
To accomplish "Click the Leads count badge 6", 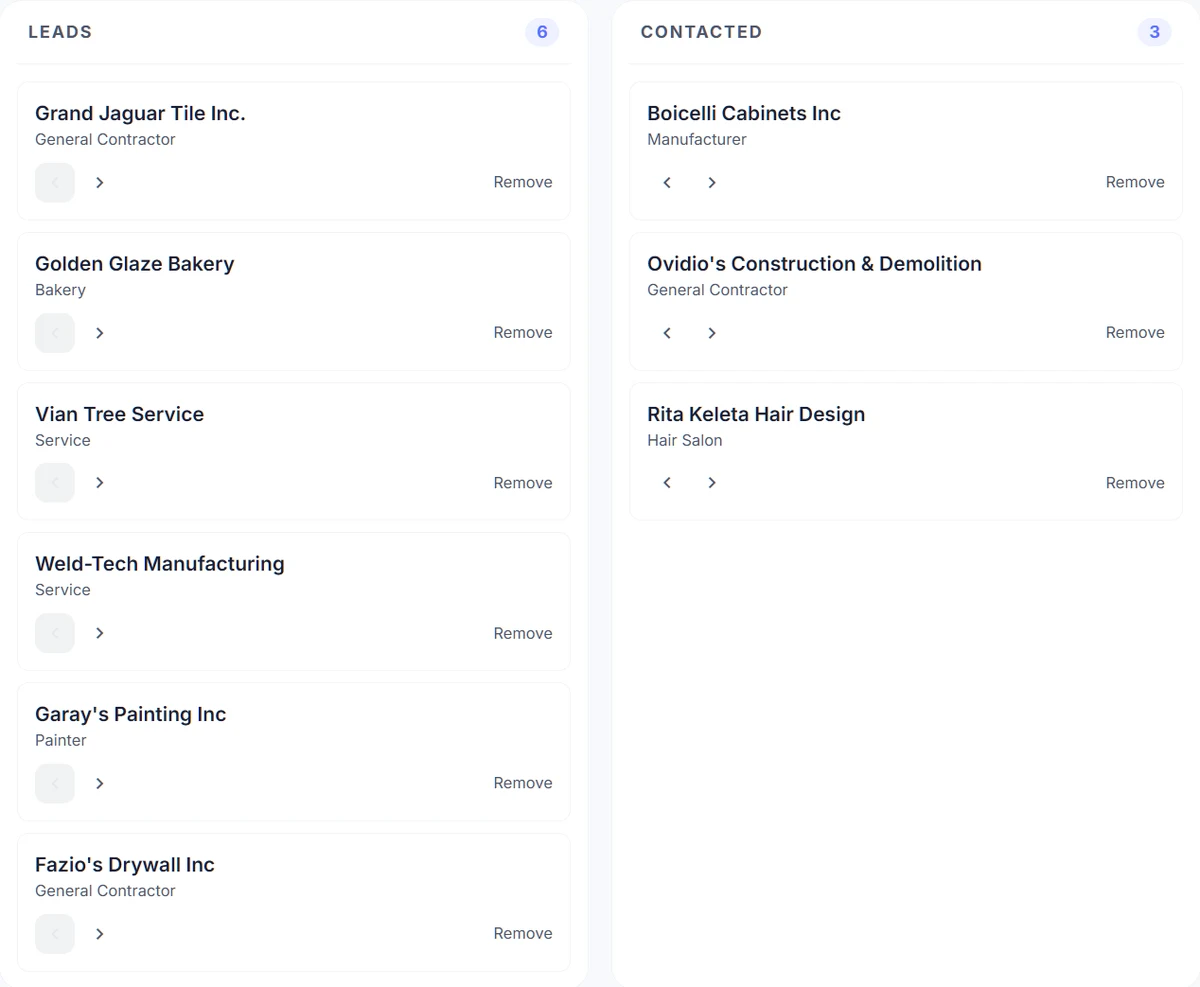I will click(x=542, y=32).
